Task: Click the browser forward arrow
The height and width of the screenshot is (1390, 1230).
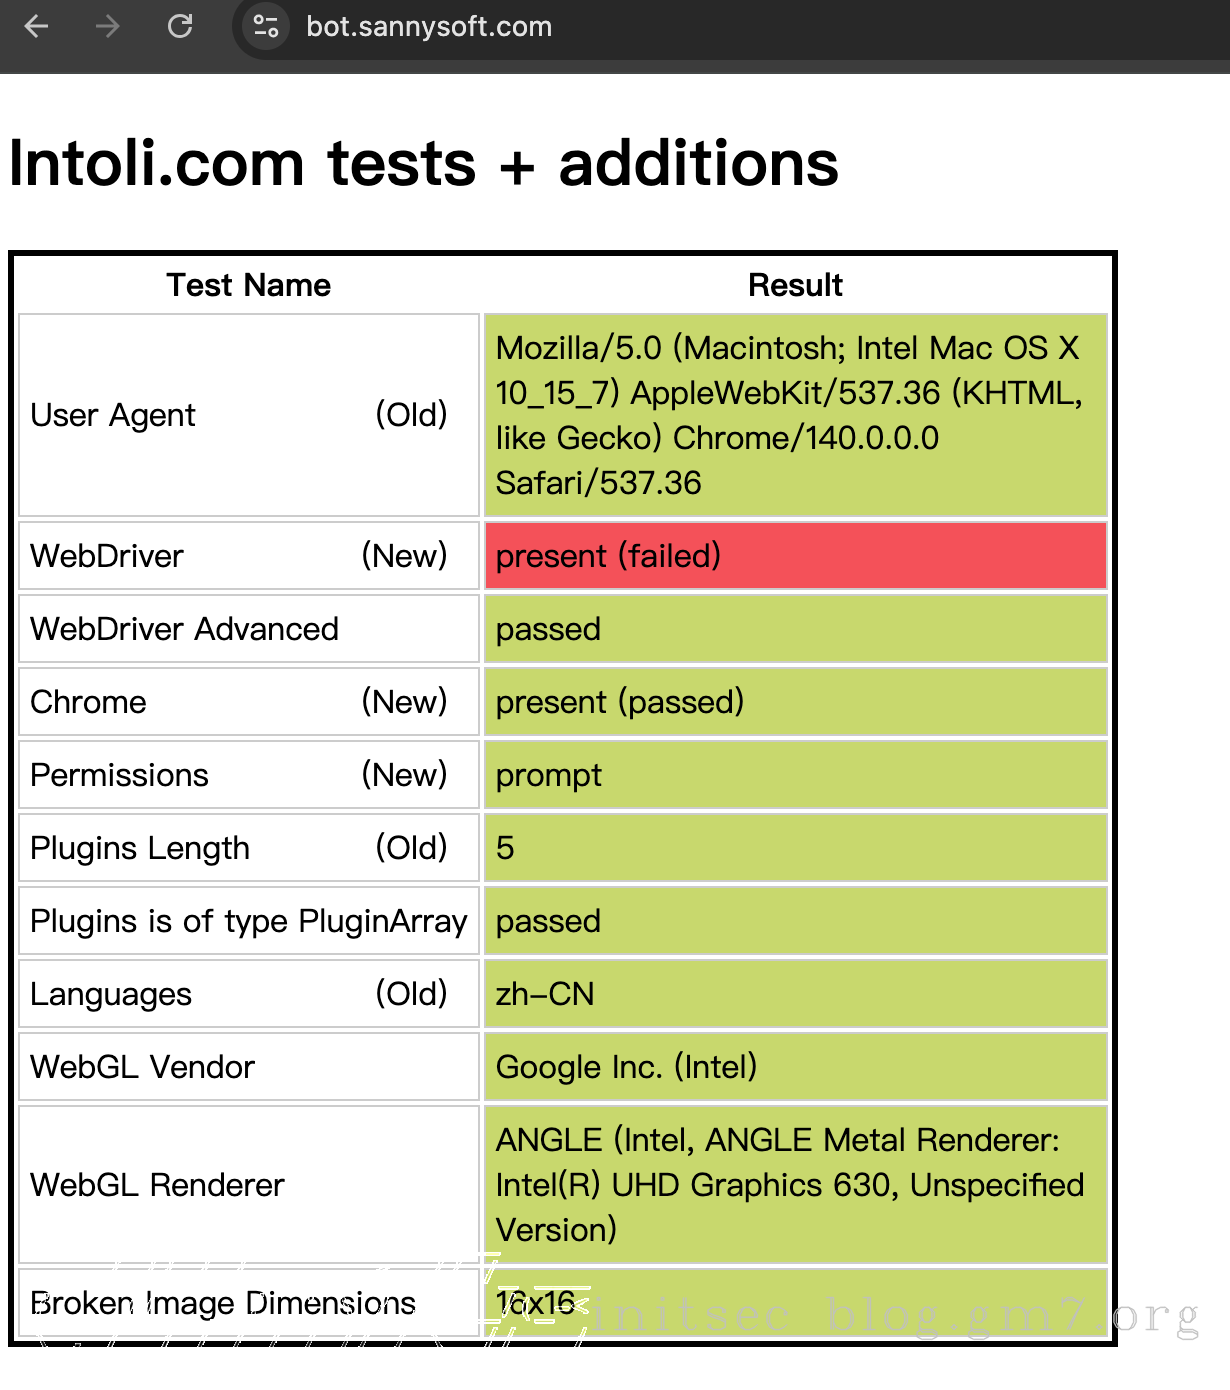Action: click(107, 26)
